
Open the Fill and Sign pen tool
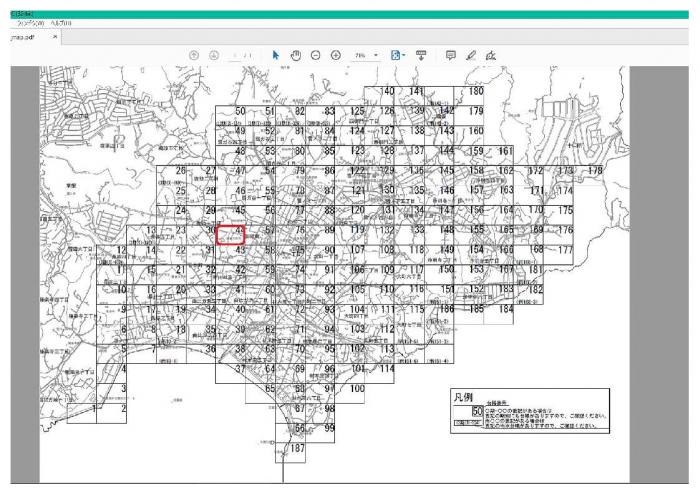pos(490,55)
